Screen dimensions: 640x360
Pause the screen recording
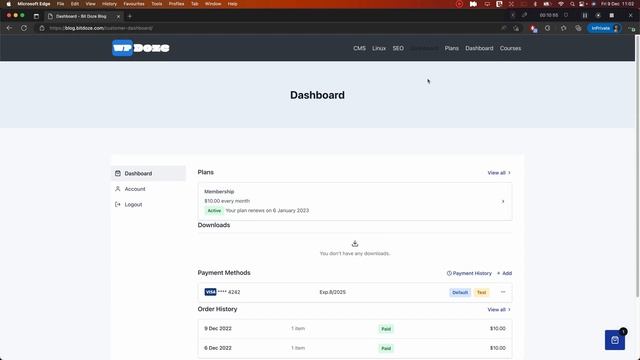(585, 16)
